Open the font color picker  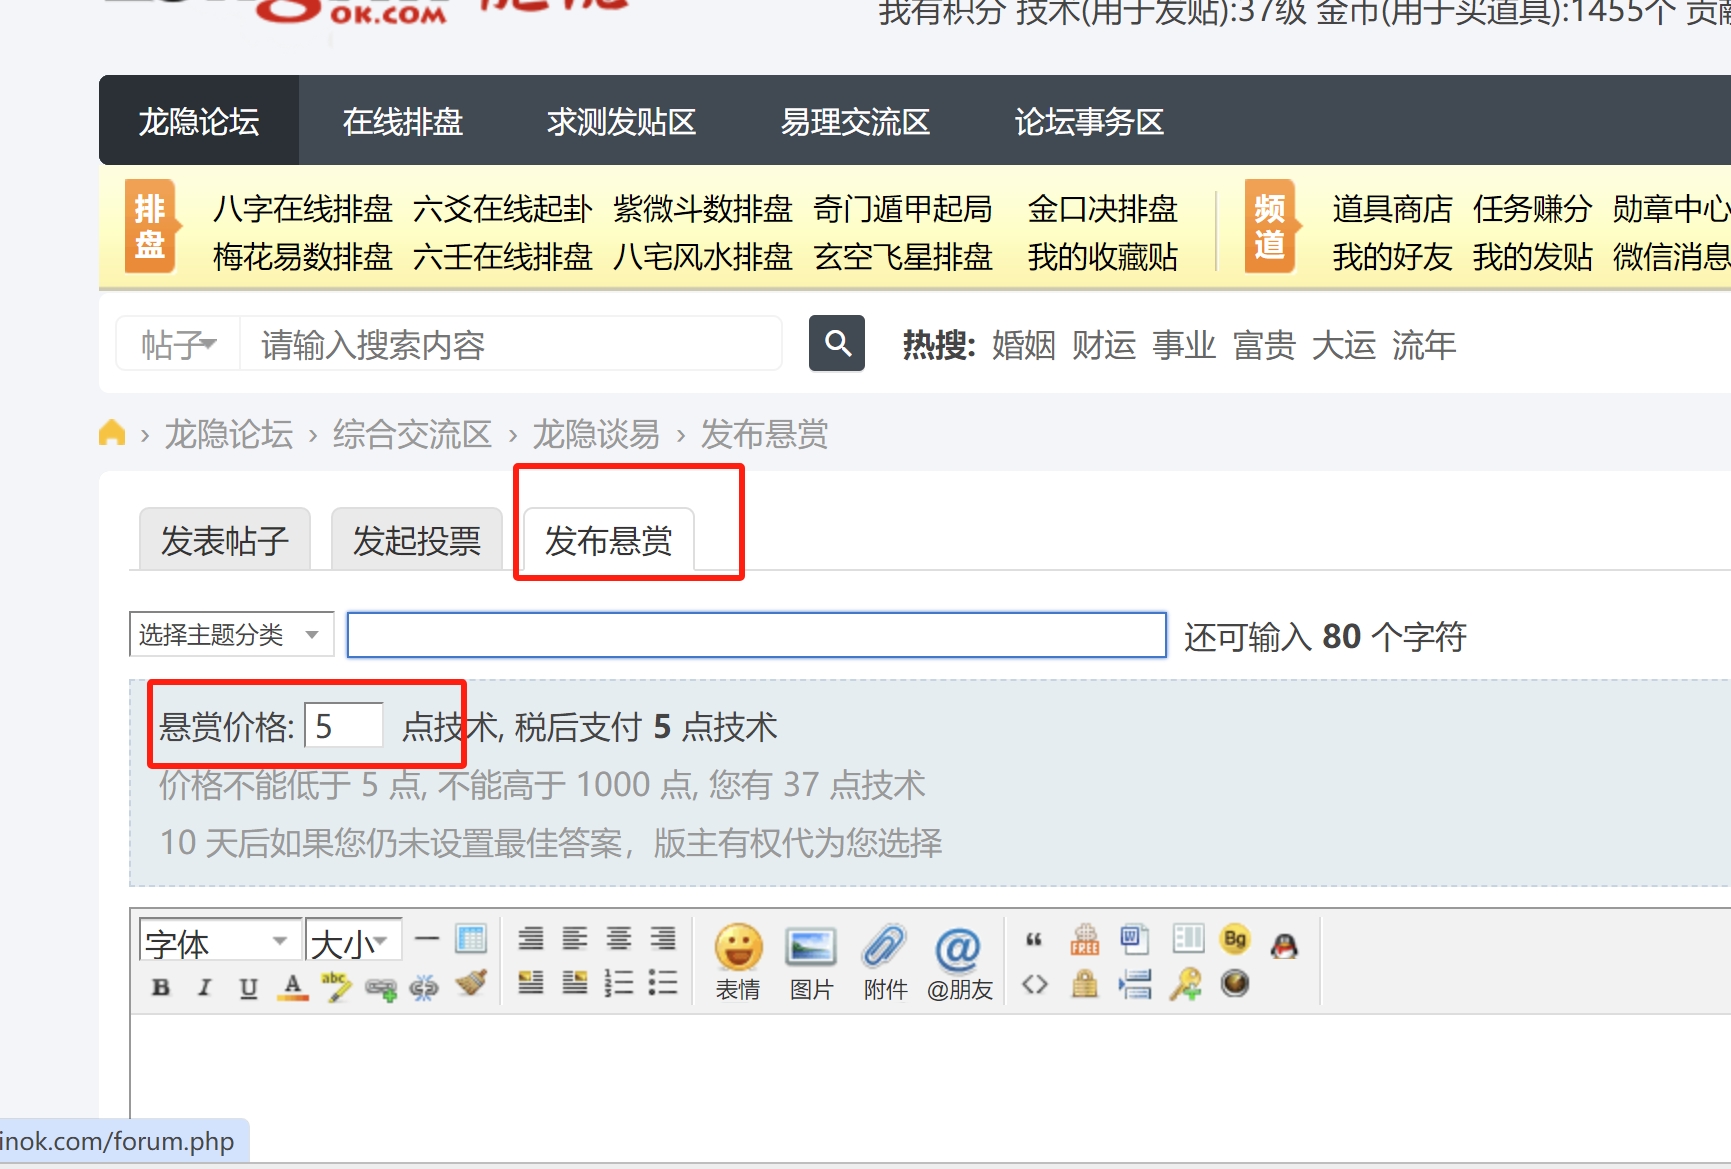[292, 987]
